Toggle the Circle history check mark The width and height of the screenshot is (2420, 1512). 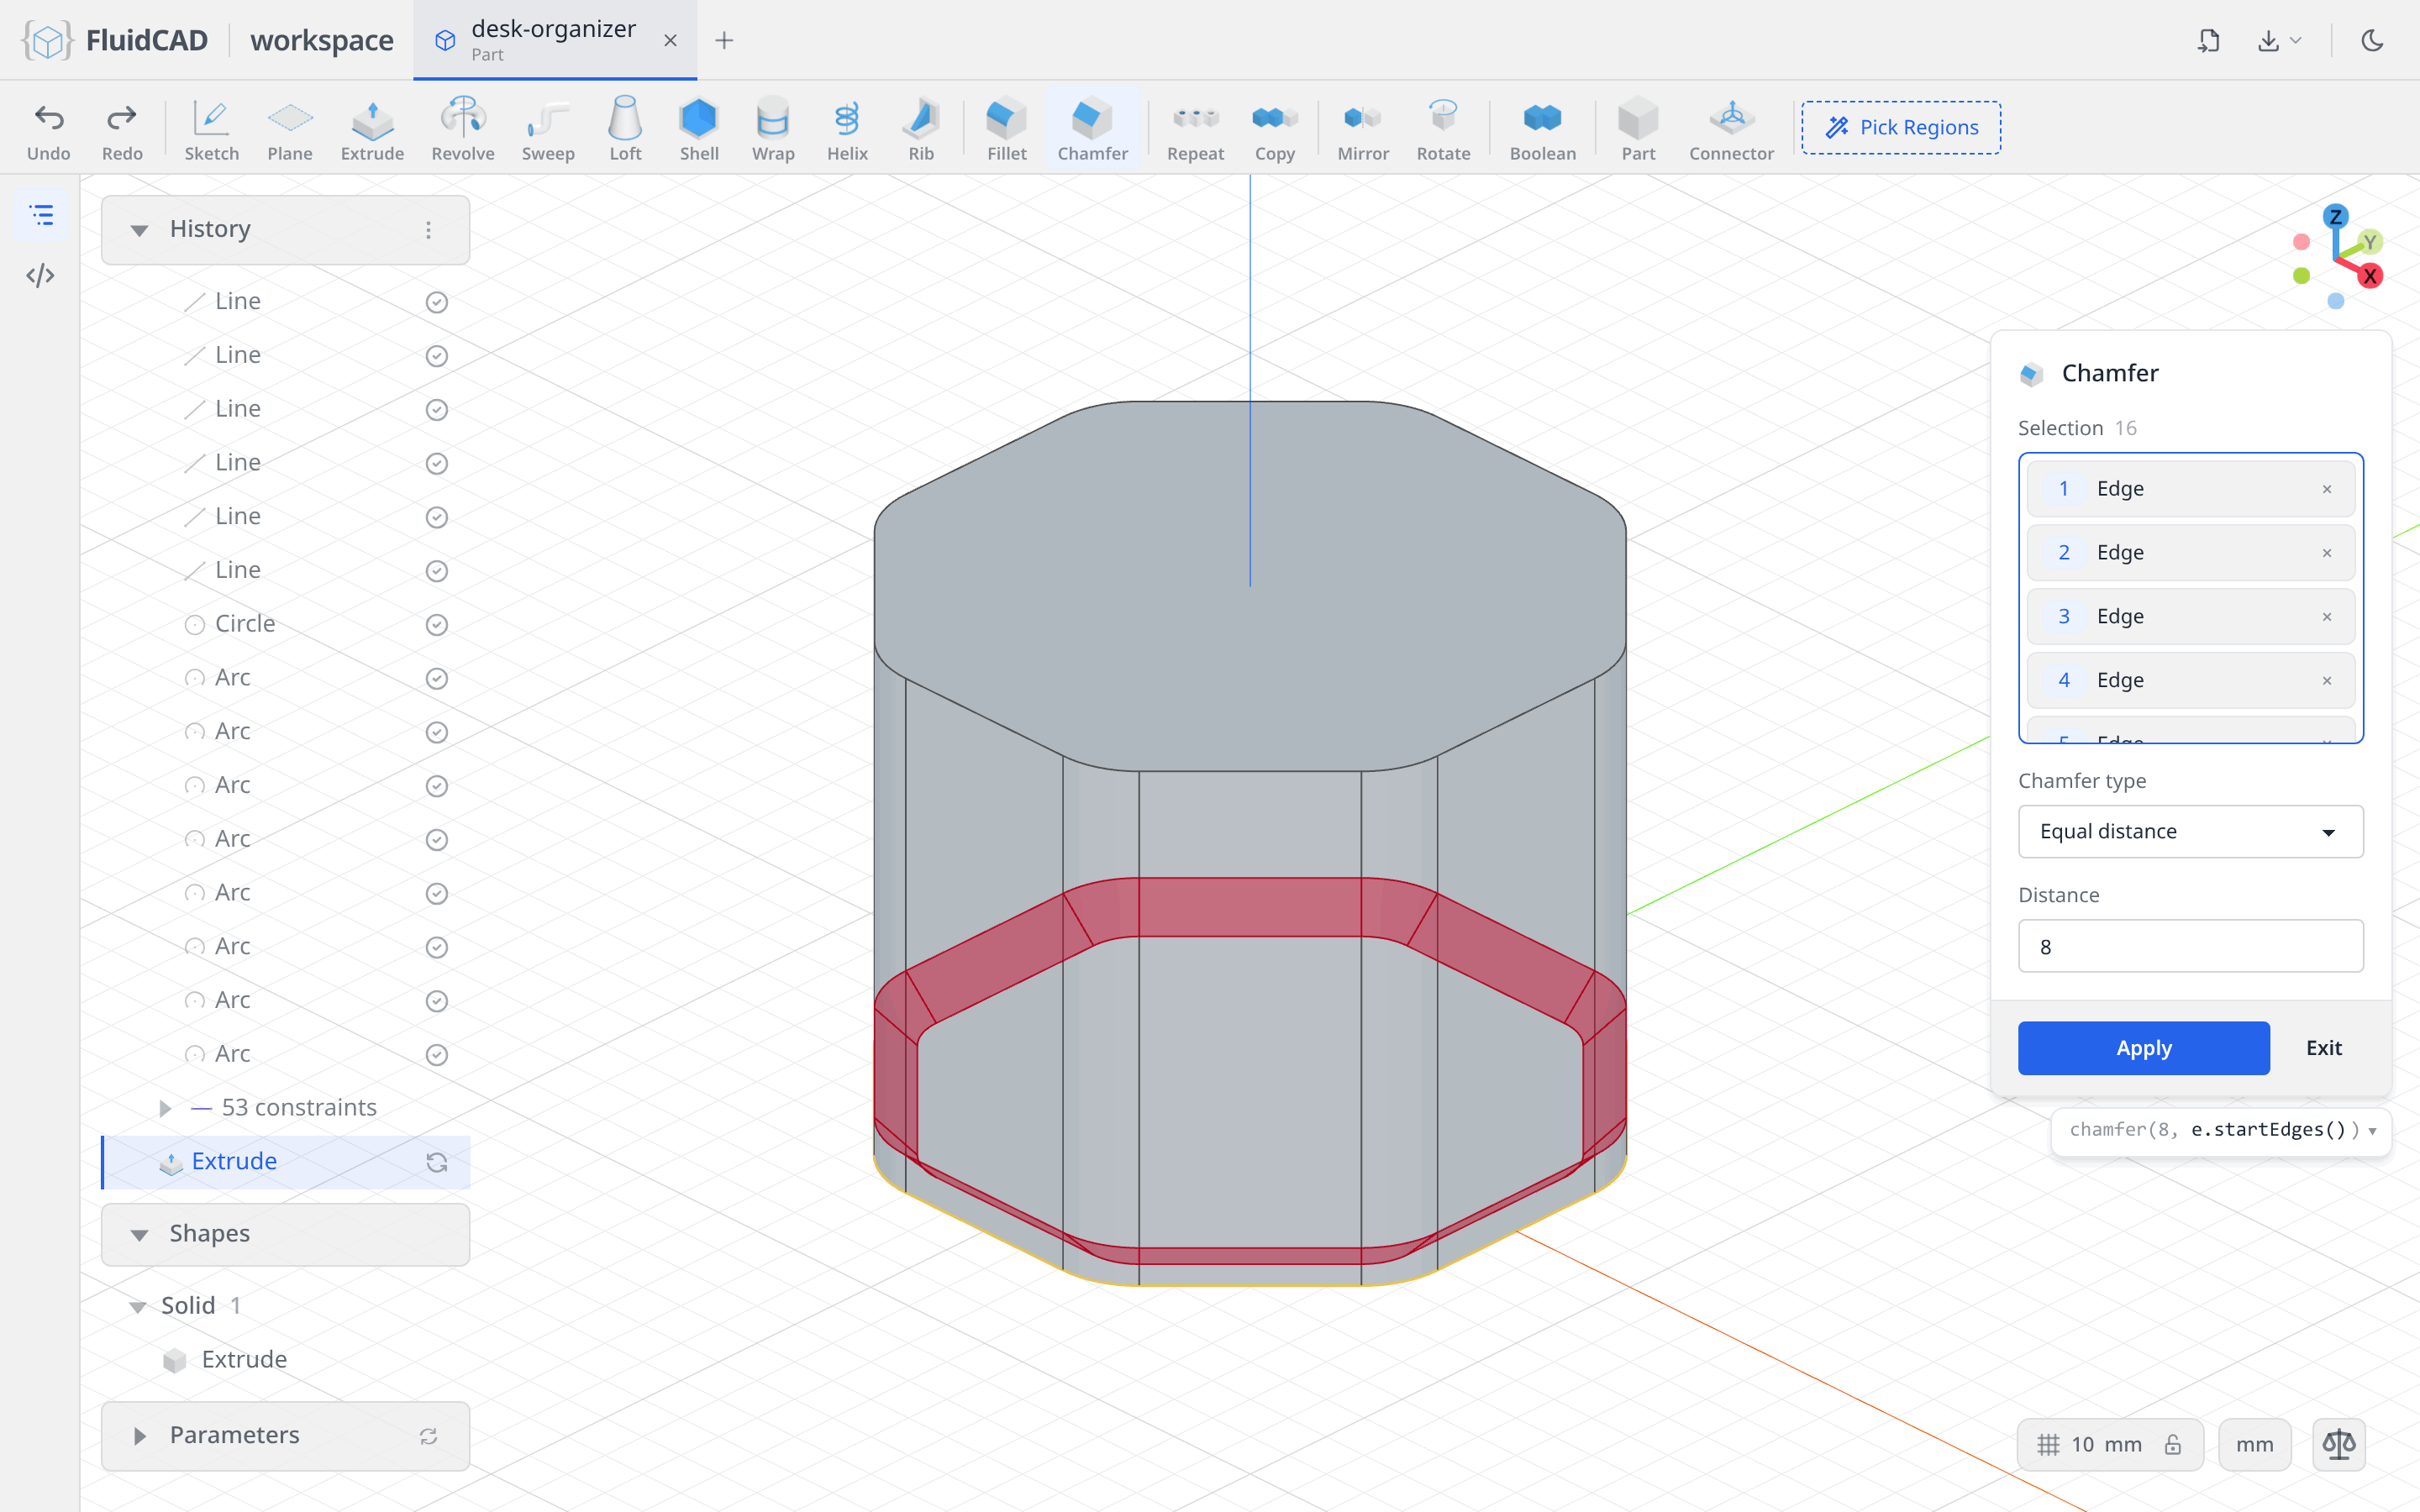(x=436, y=624)
